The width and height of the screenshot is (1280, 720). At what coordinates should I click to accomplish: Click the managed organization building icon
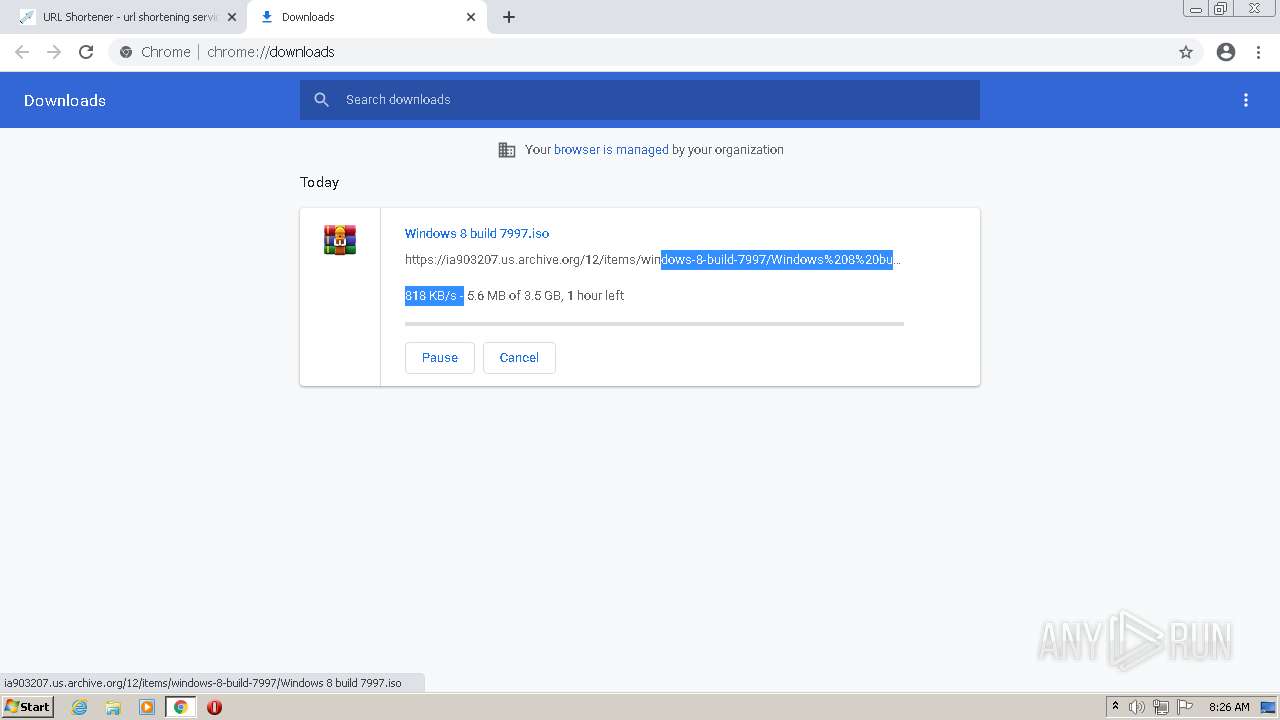[507, 150]
